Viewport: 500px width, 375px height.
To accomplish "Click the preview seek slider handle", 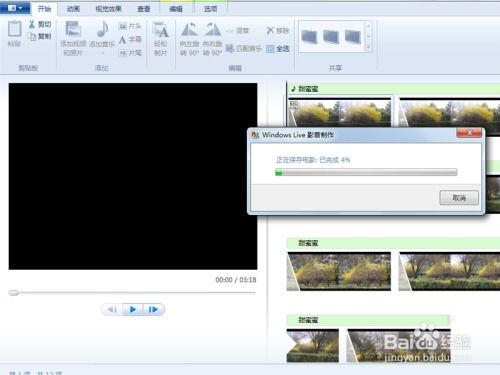I will [13, 293].
